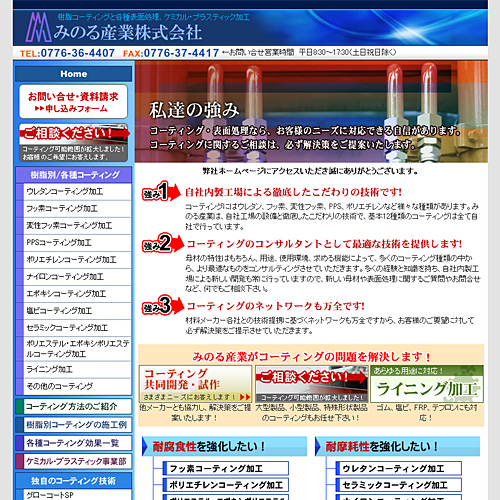Click the みのる産業株式会社 company logo
Image resolution: width=500 pixels, height=500 pixels.
coord(114,27)
